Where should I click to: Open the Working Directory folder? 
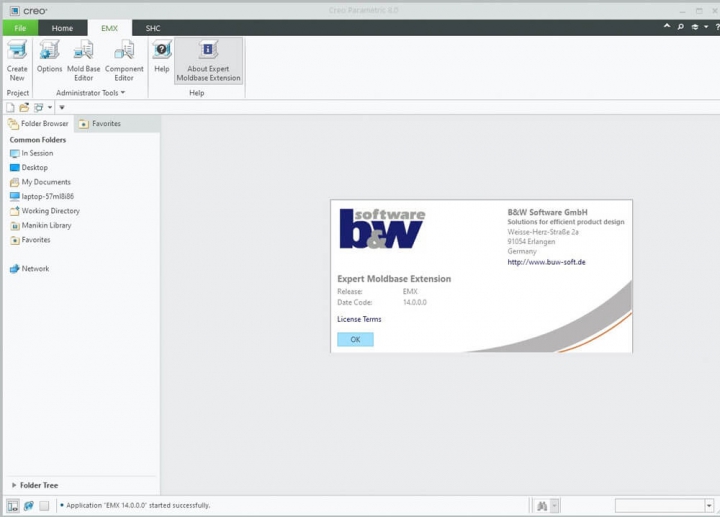click(45, 211)
